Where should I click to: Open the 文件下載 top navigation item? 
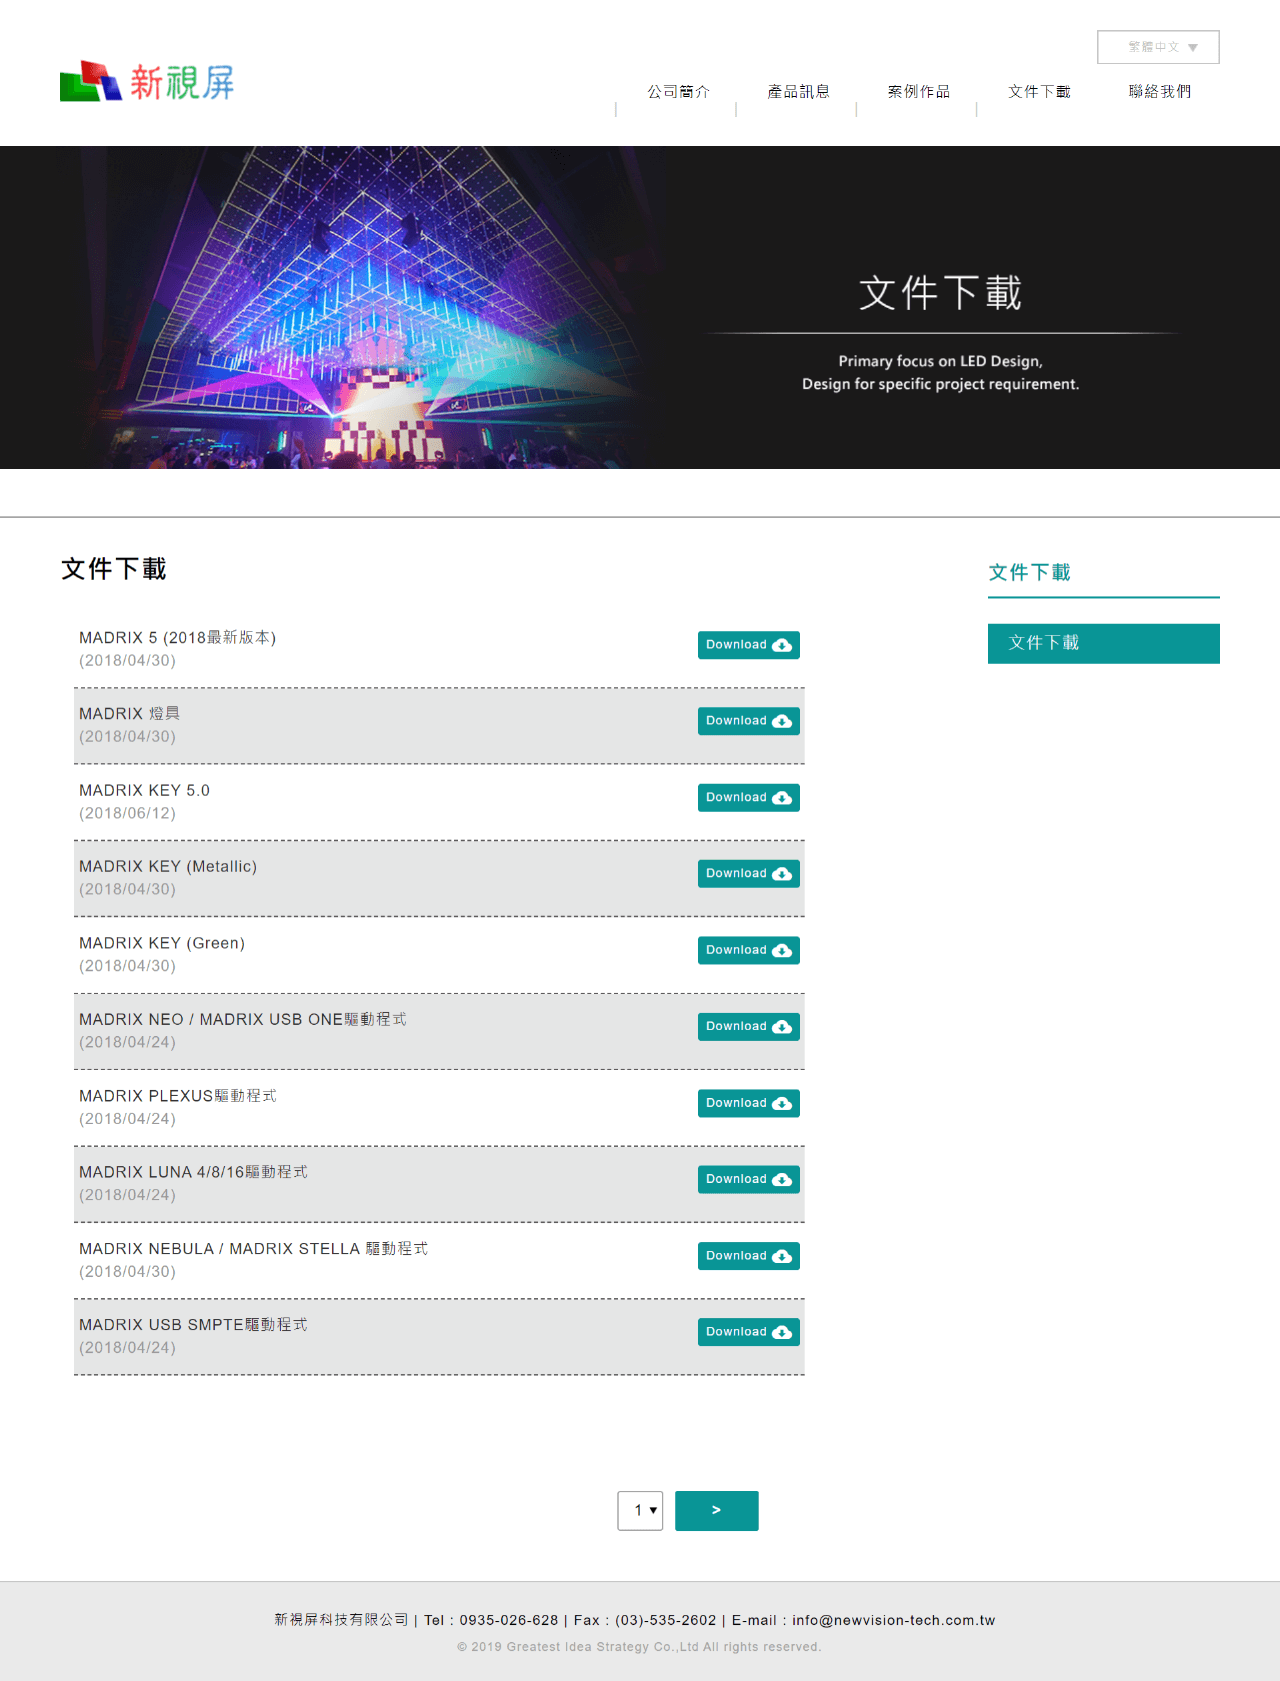coord(1039,92)
